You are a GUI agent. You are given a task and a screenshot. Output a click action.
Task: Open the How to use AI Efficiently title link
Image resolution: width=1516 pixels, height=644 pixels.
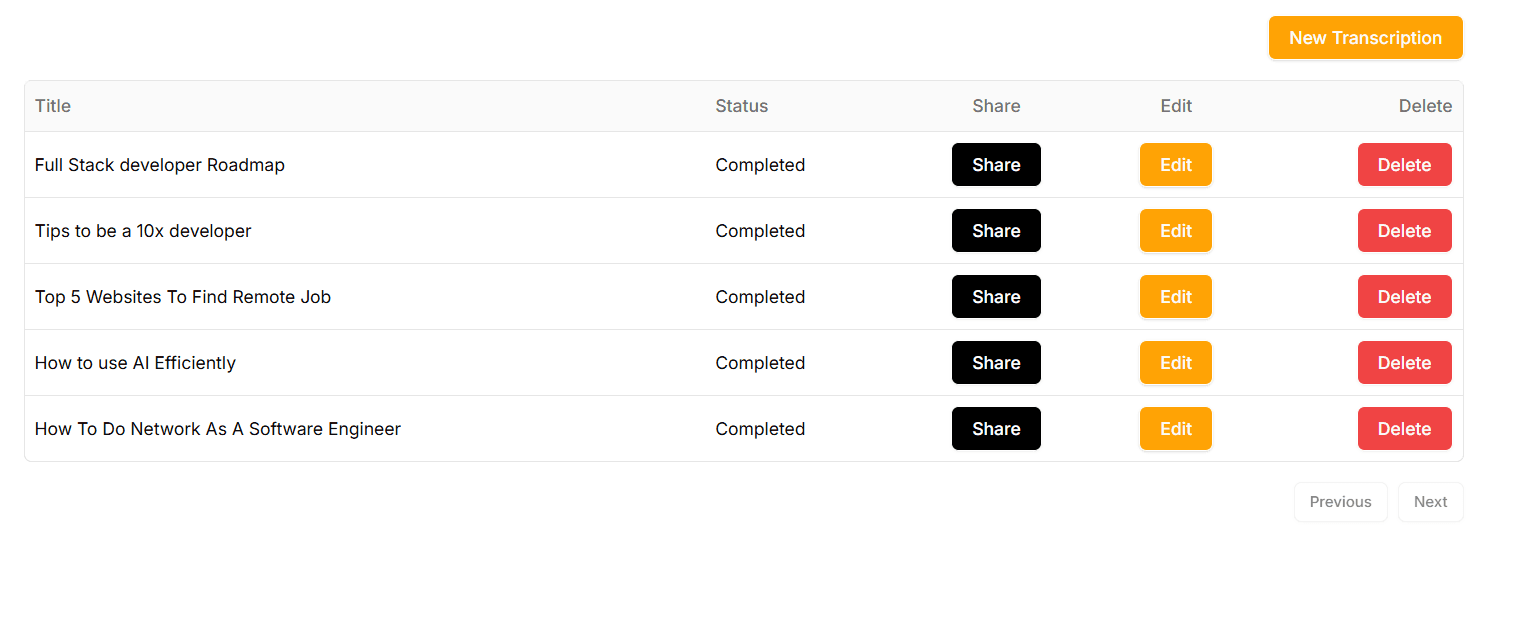coord(135,362)
